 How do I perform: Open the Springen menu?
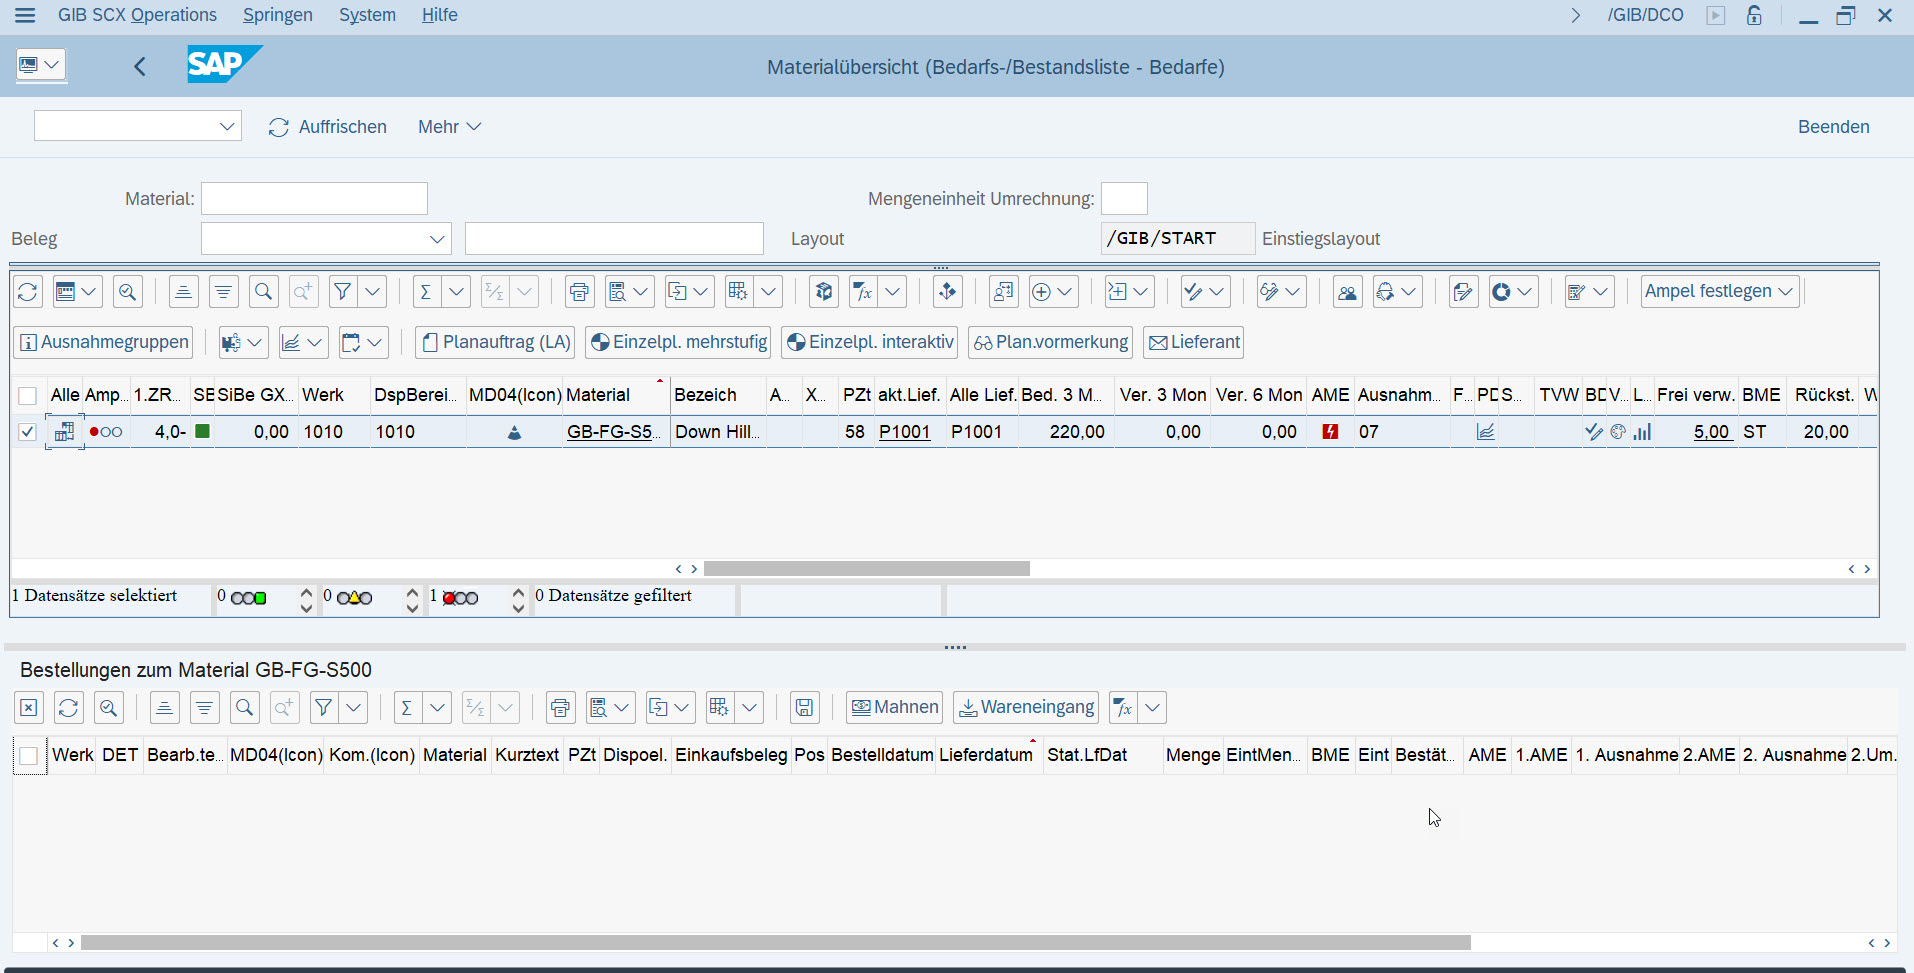click(x=277, y=15)
